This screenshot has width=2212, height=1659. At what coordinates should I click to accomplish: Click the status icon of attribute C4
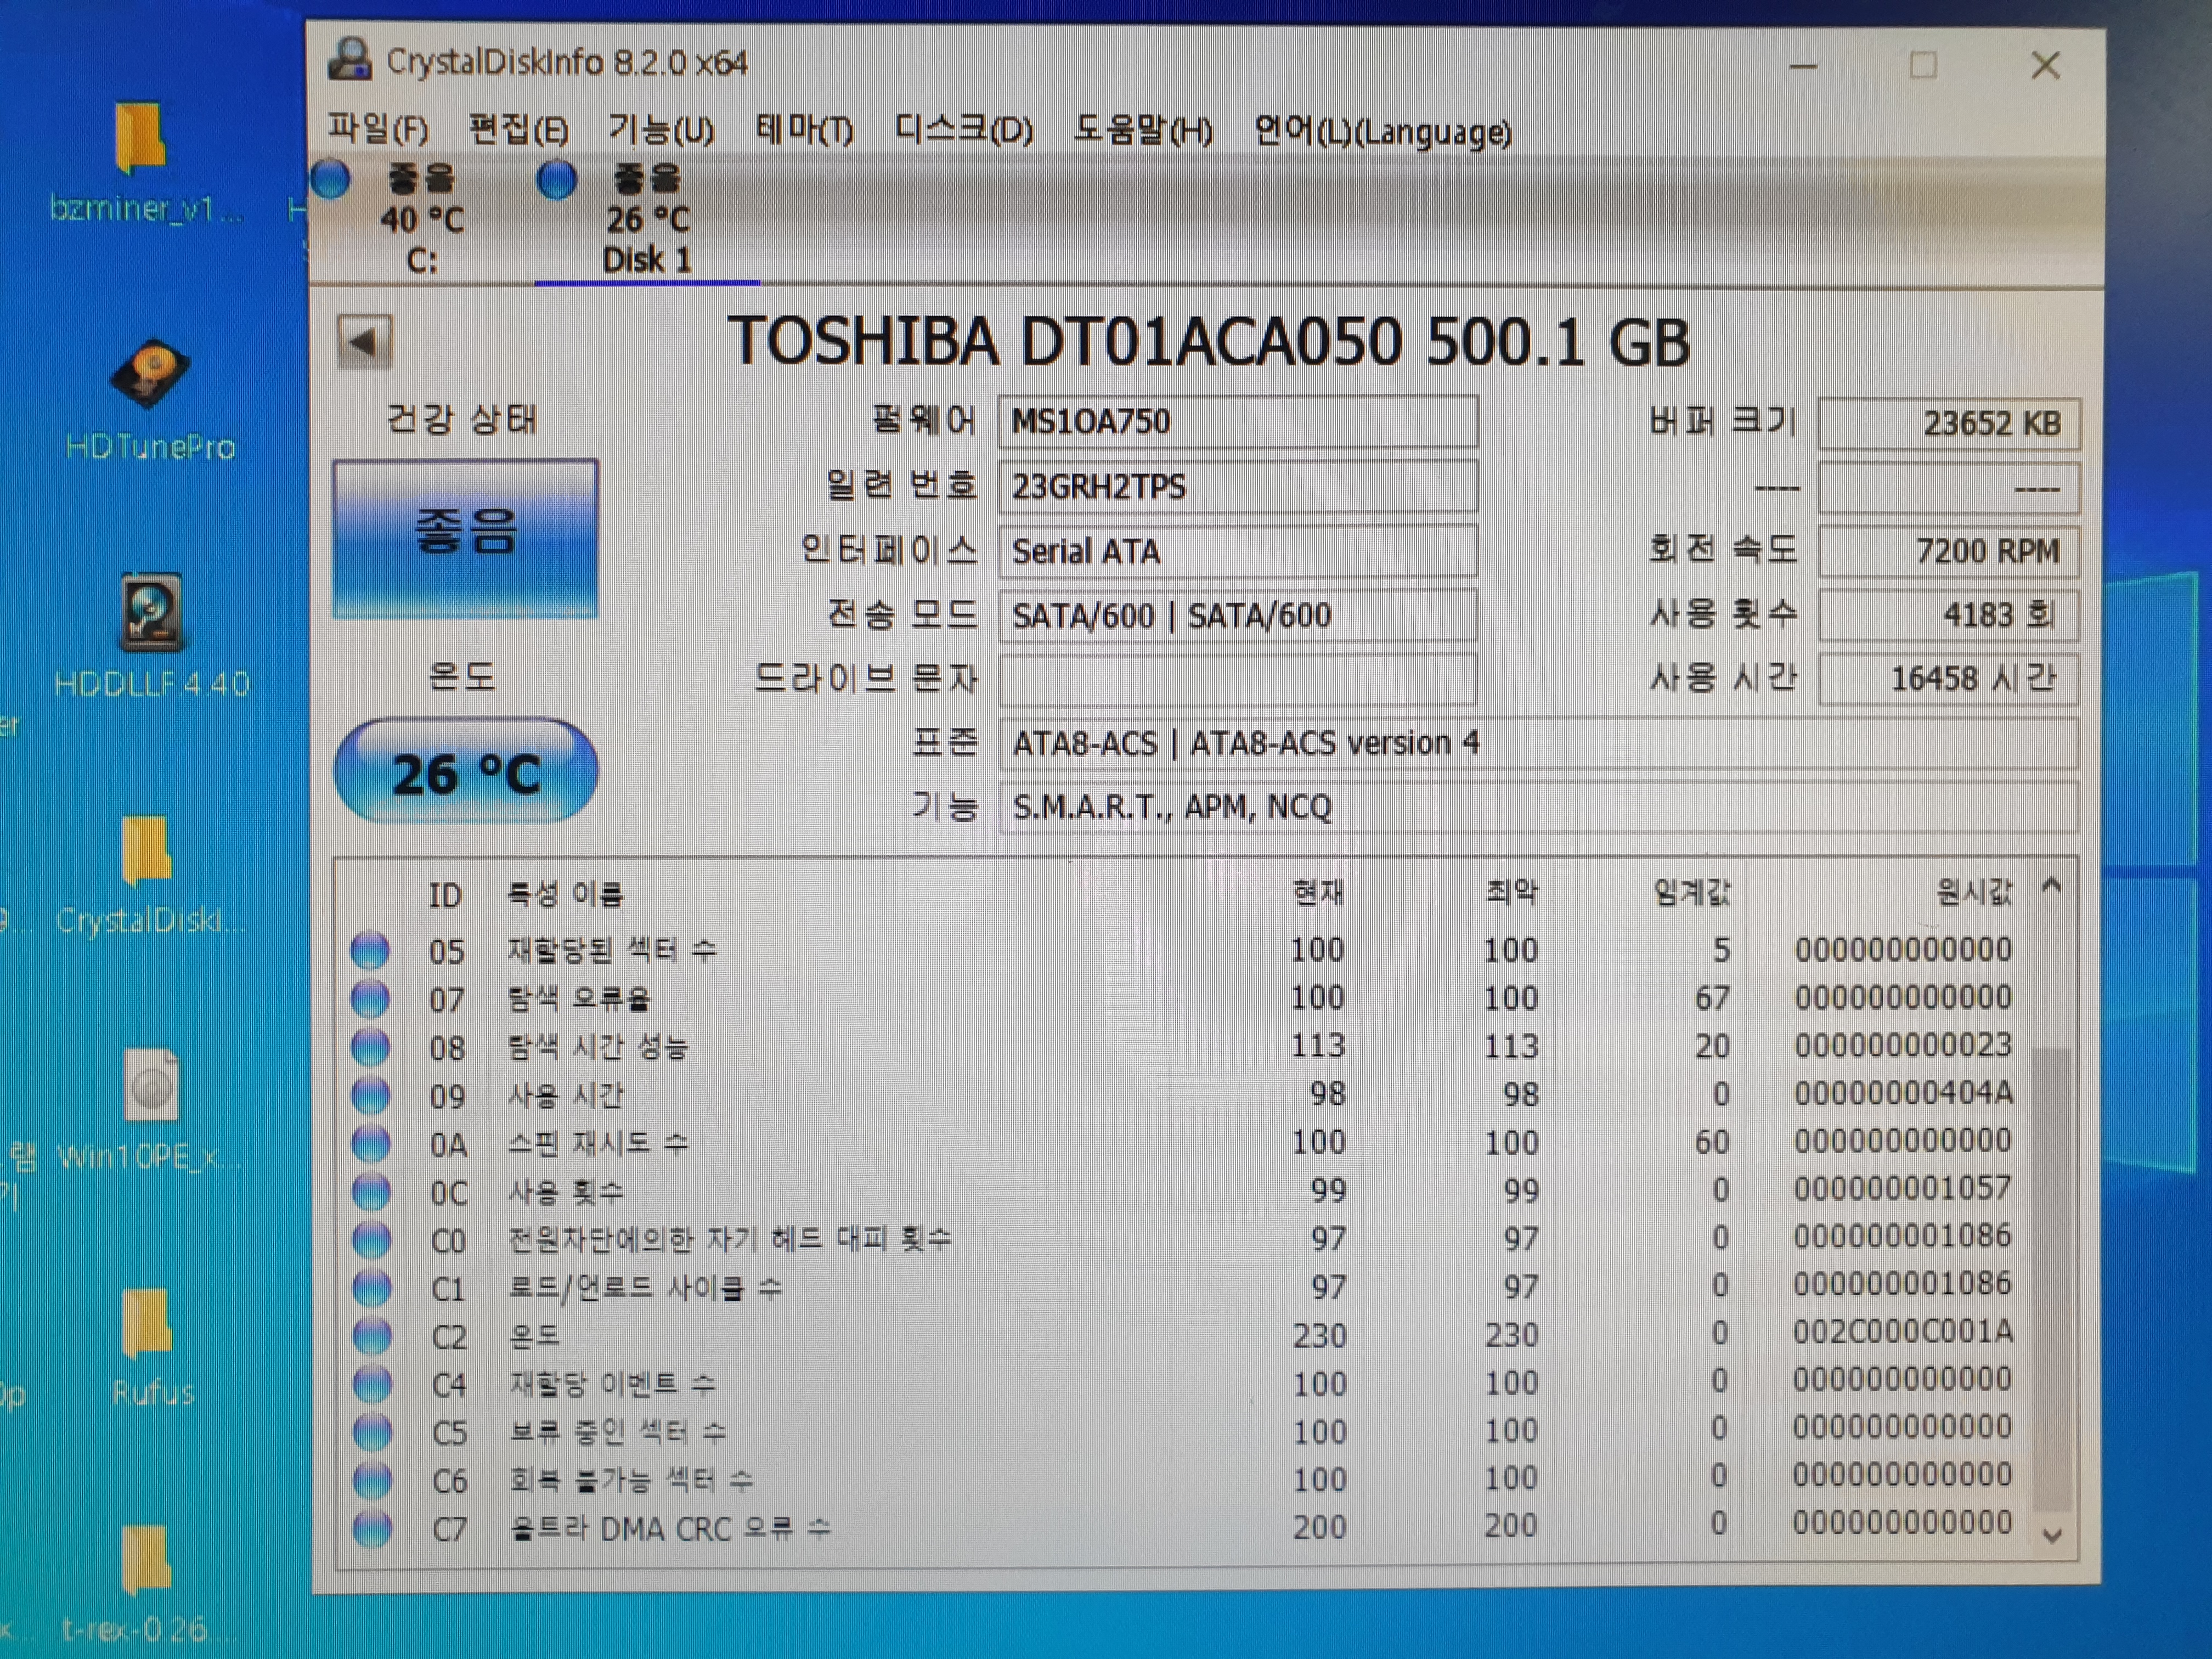tap(372, 1384)
